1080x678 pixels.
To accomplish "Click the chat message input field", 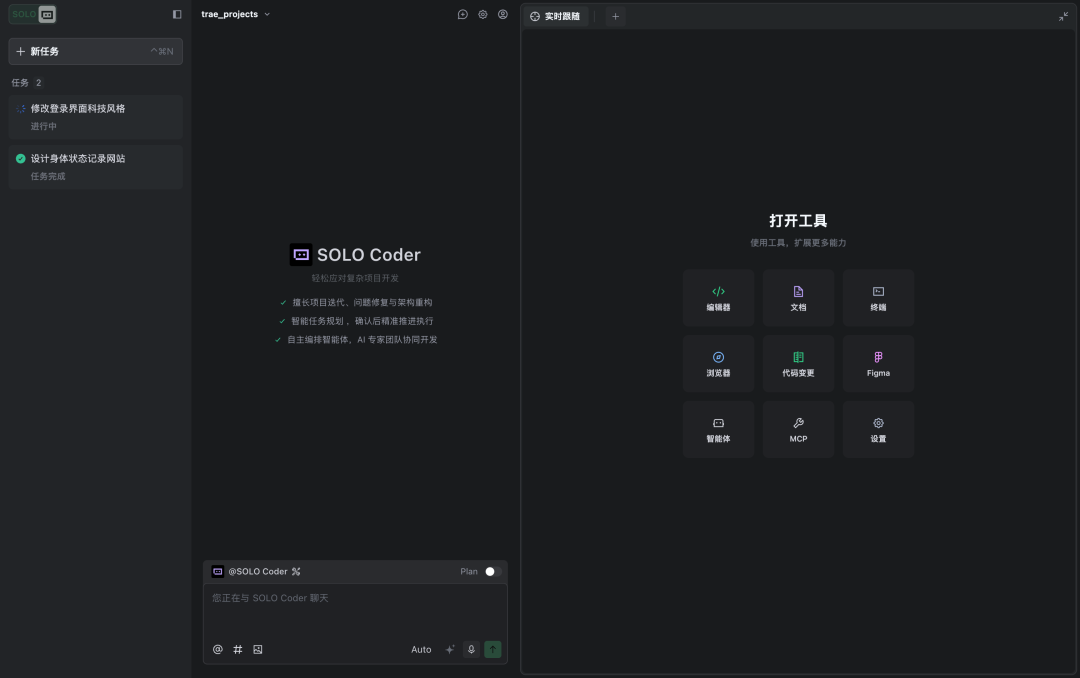I will pos(355,608).
